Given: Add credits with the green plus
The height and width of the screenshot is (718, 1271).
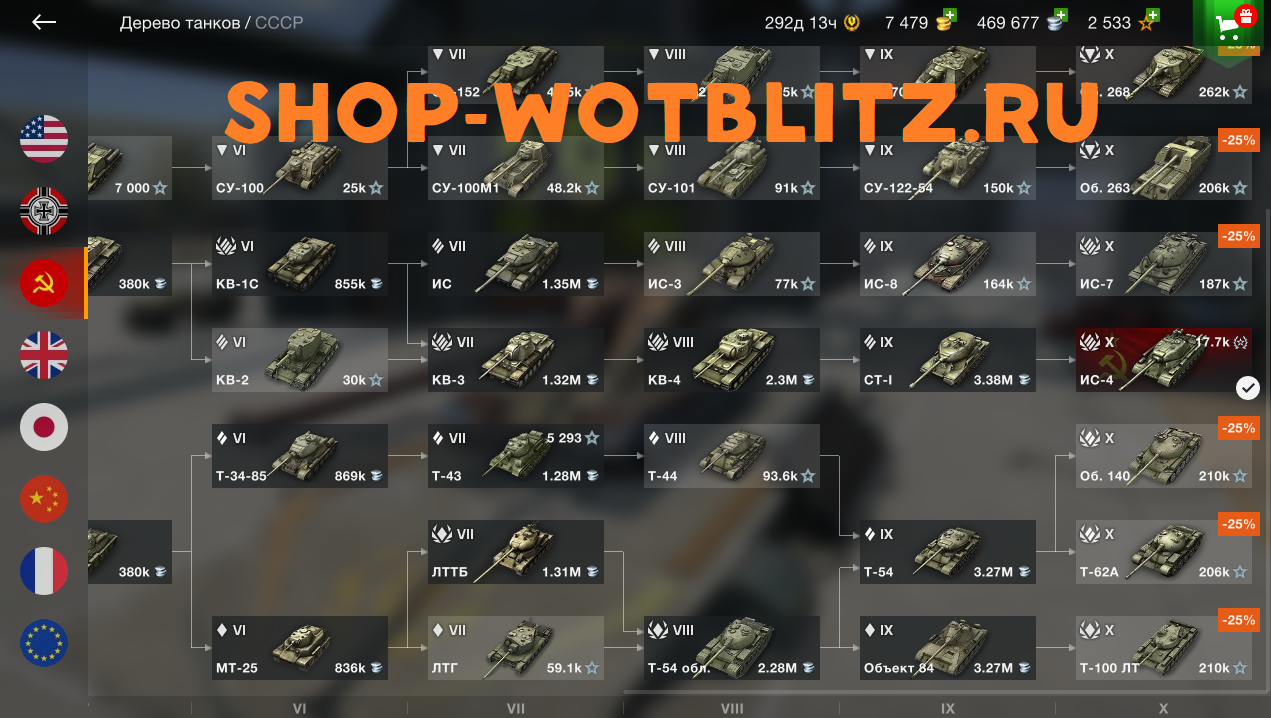Looking at the screenshot, I should tap(1060, 15).
